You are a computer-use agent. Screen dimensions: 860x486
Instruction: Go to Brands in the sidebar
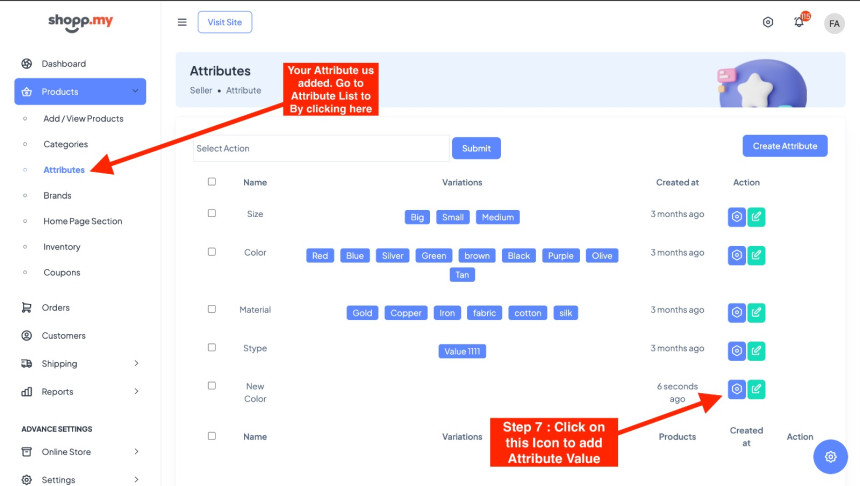(x=57, y=196)
